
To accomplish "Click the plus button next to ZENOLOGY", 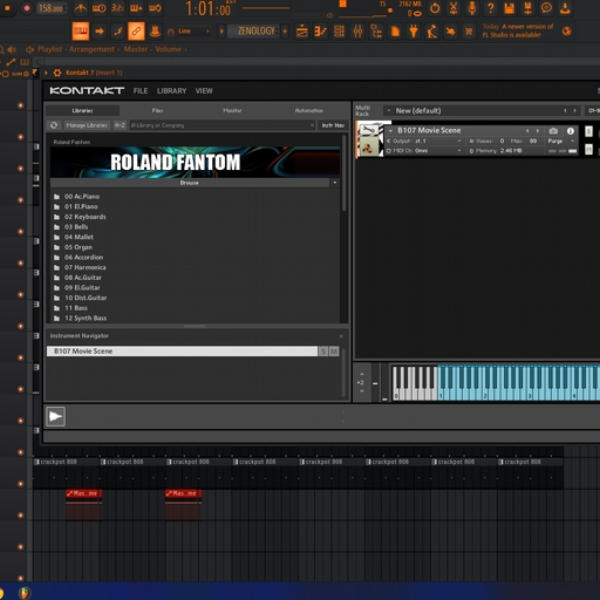I will (x=285, y=31).
